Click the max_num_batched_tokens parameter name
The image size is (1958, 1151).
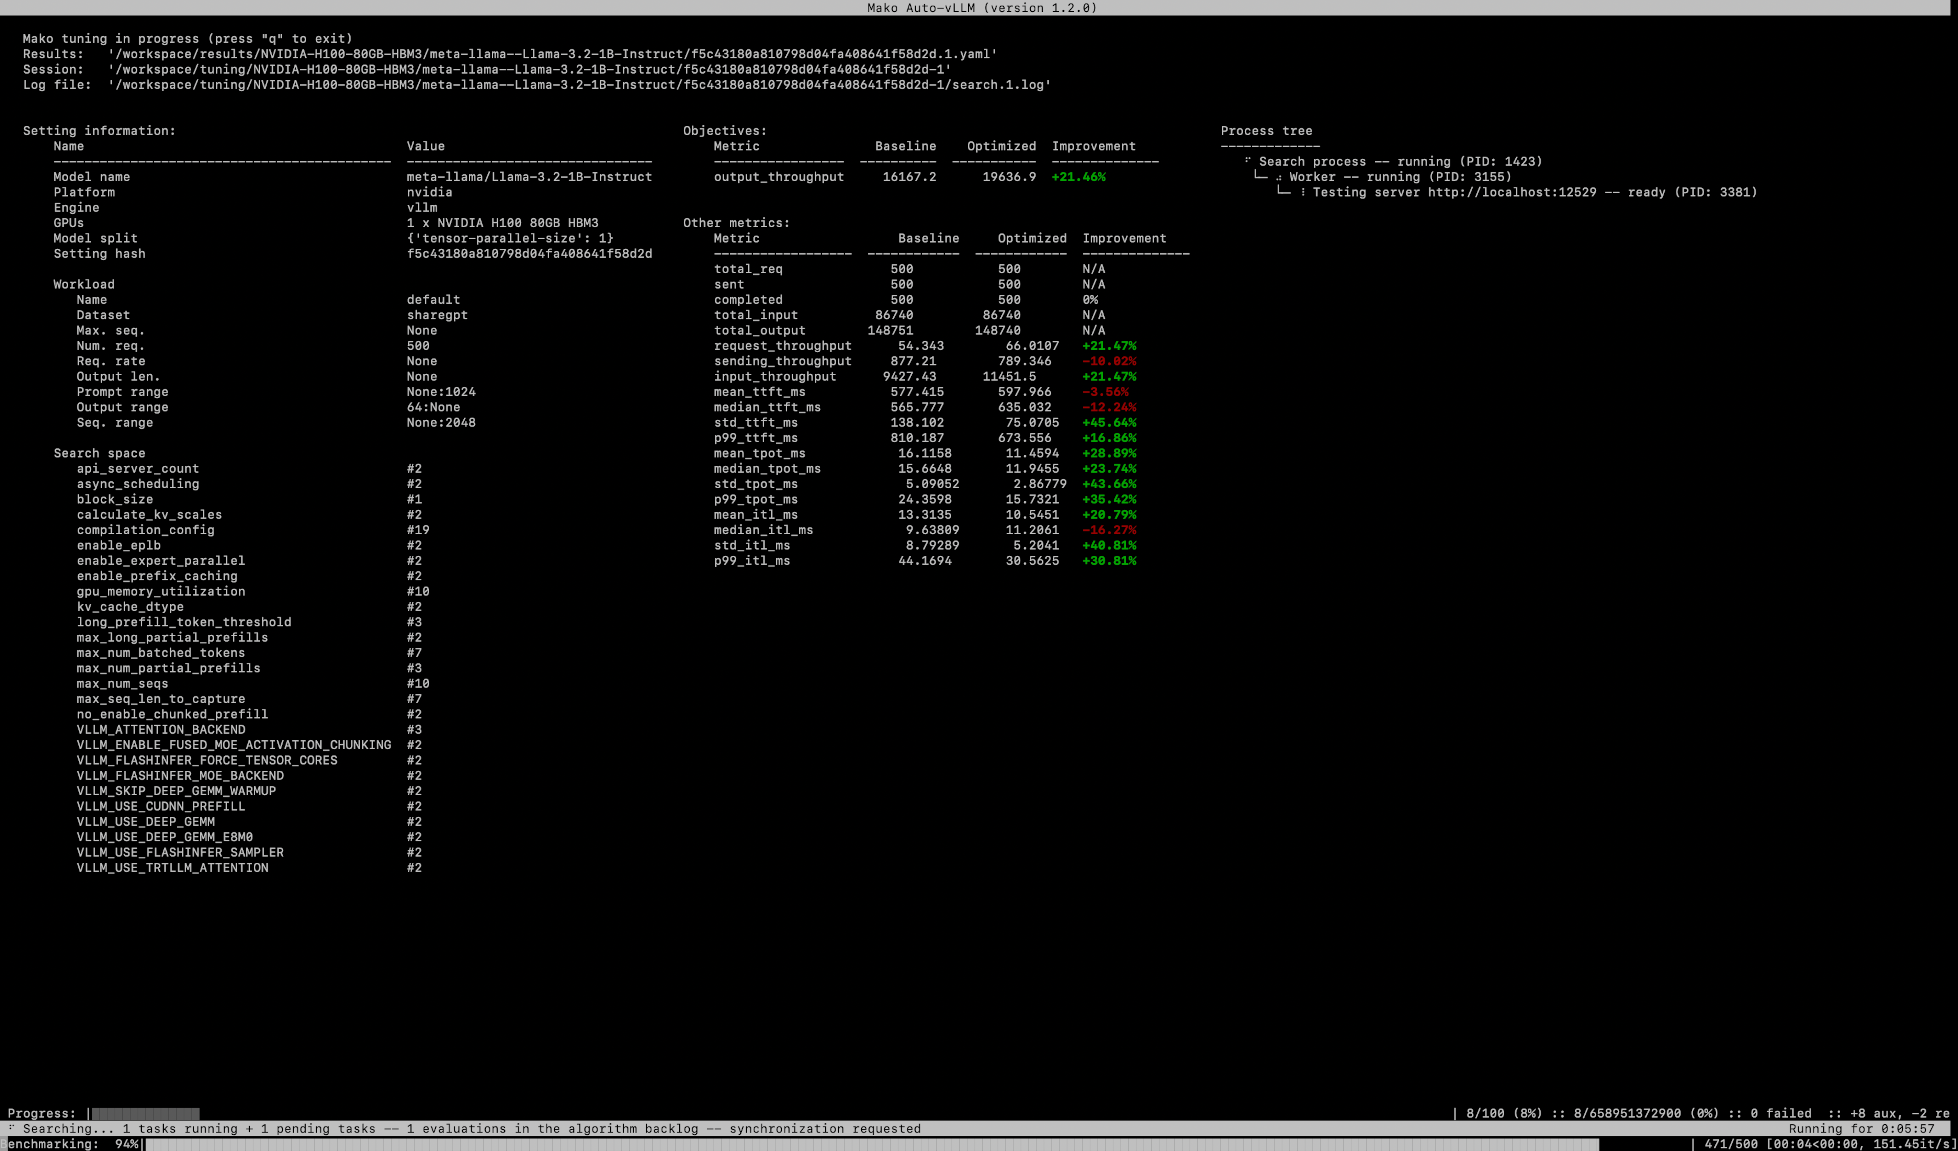161,653
